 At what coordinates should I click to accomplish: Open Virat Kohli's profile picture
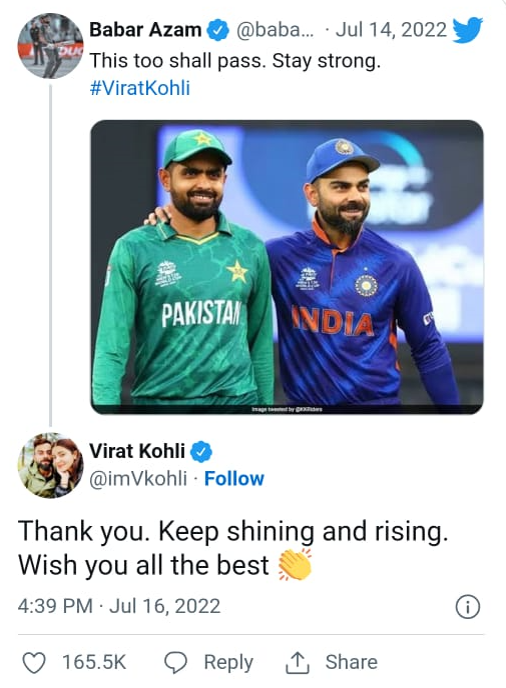tap(50, 466)
